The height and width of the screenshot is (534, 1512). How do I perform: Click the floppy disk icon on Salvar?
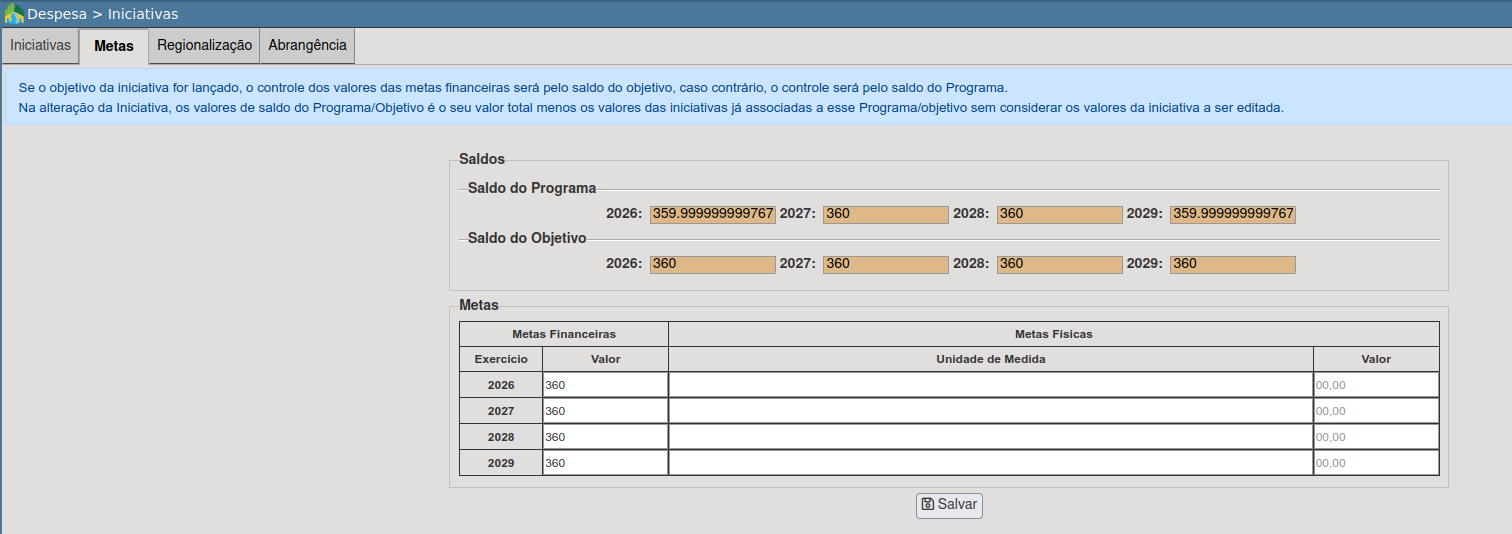pyautogui.click(x=927, y=505)
